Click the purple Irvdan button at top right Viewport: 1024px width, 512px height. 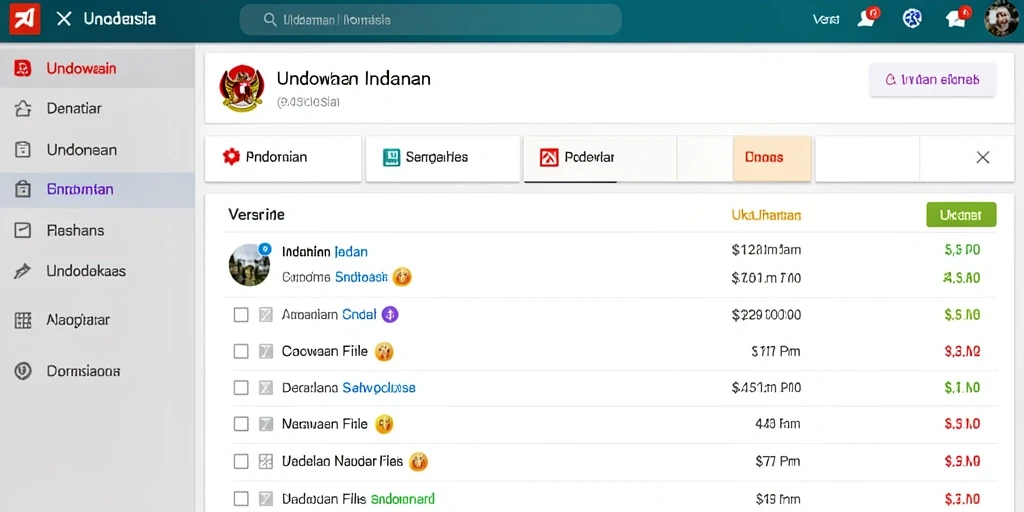click(x=933, y=80)
